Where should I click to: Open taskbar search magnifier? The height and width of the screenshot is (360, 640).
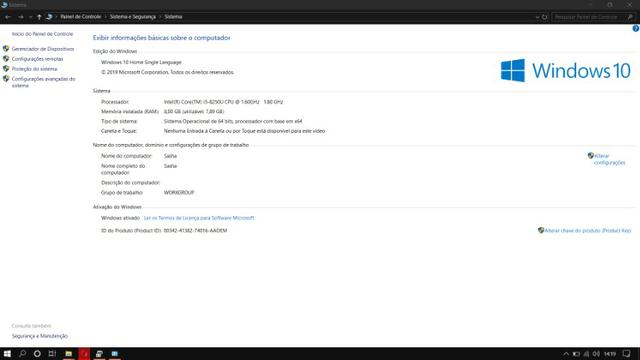coord(22,354)
